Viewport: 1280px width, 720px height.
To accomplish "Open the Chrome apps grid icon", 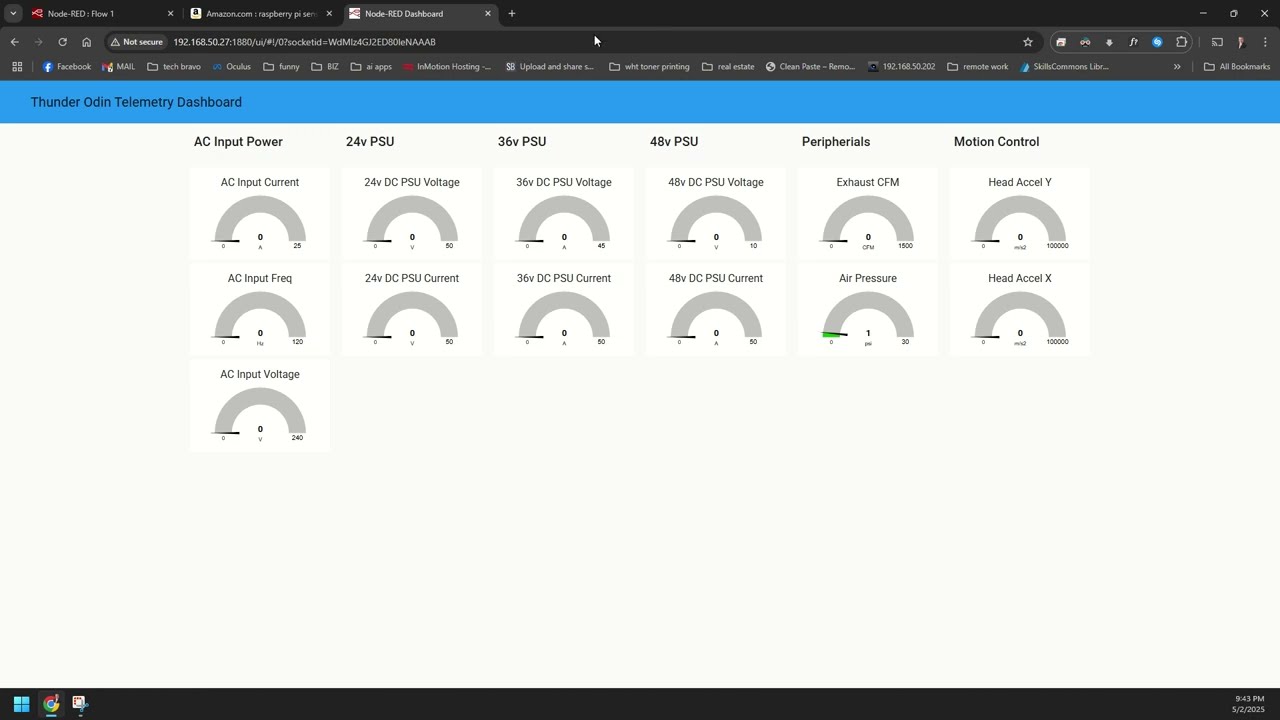I will coord(17,67).
